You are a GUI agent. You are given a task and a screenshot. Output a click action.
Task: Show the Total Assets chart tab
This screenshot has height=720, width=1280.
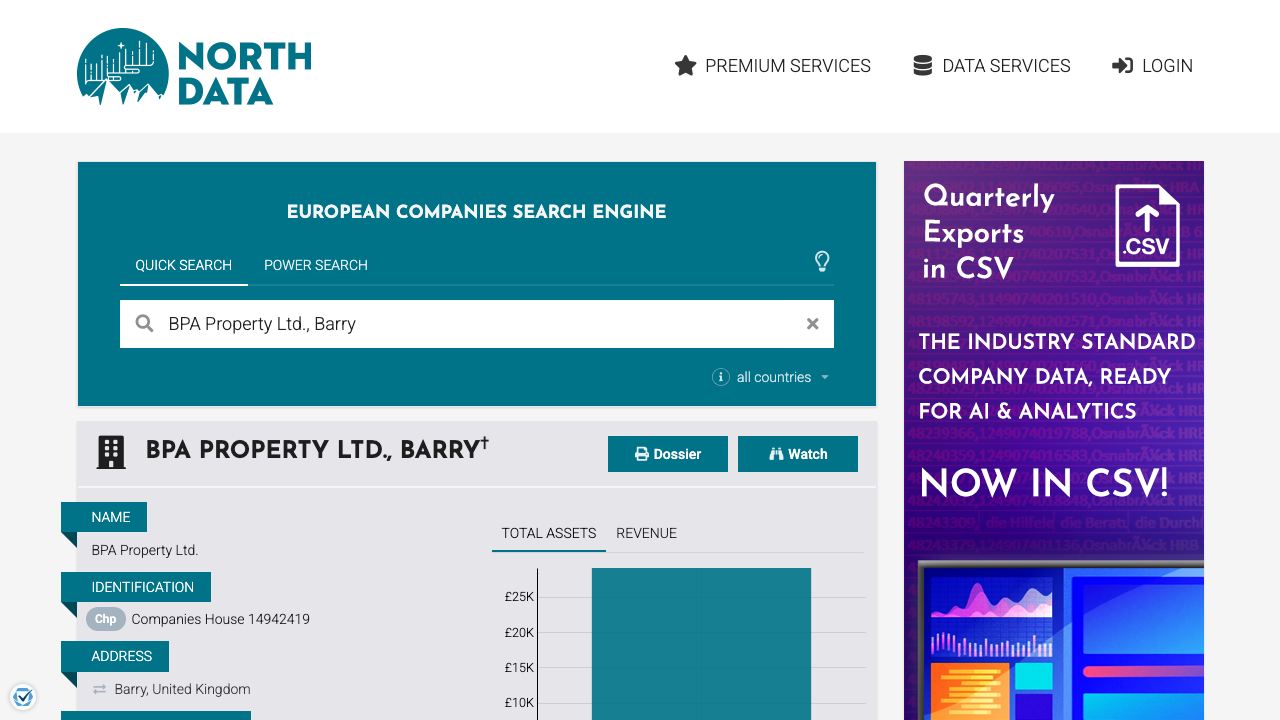[x=548, y=533]
